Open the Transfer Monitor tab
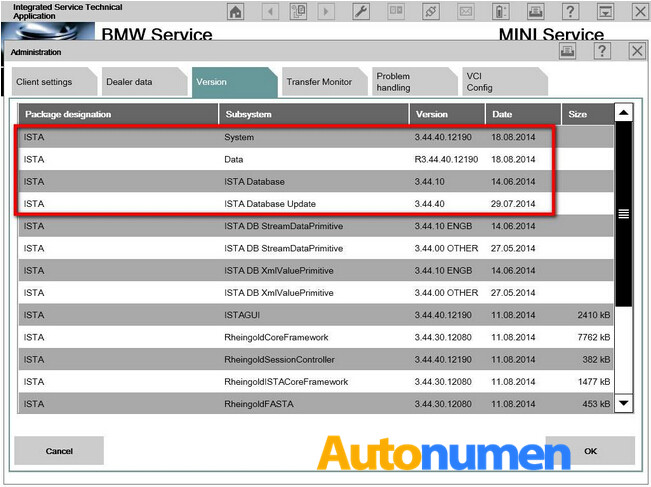The width and height of the screenshot is (651, 487). (324, 82)
